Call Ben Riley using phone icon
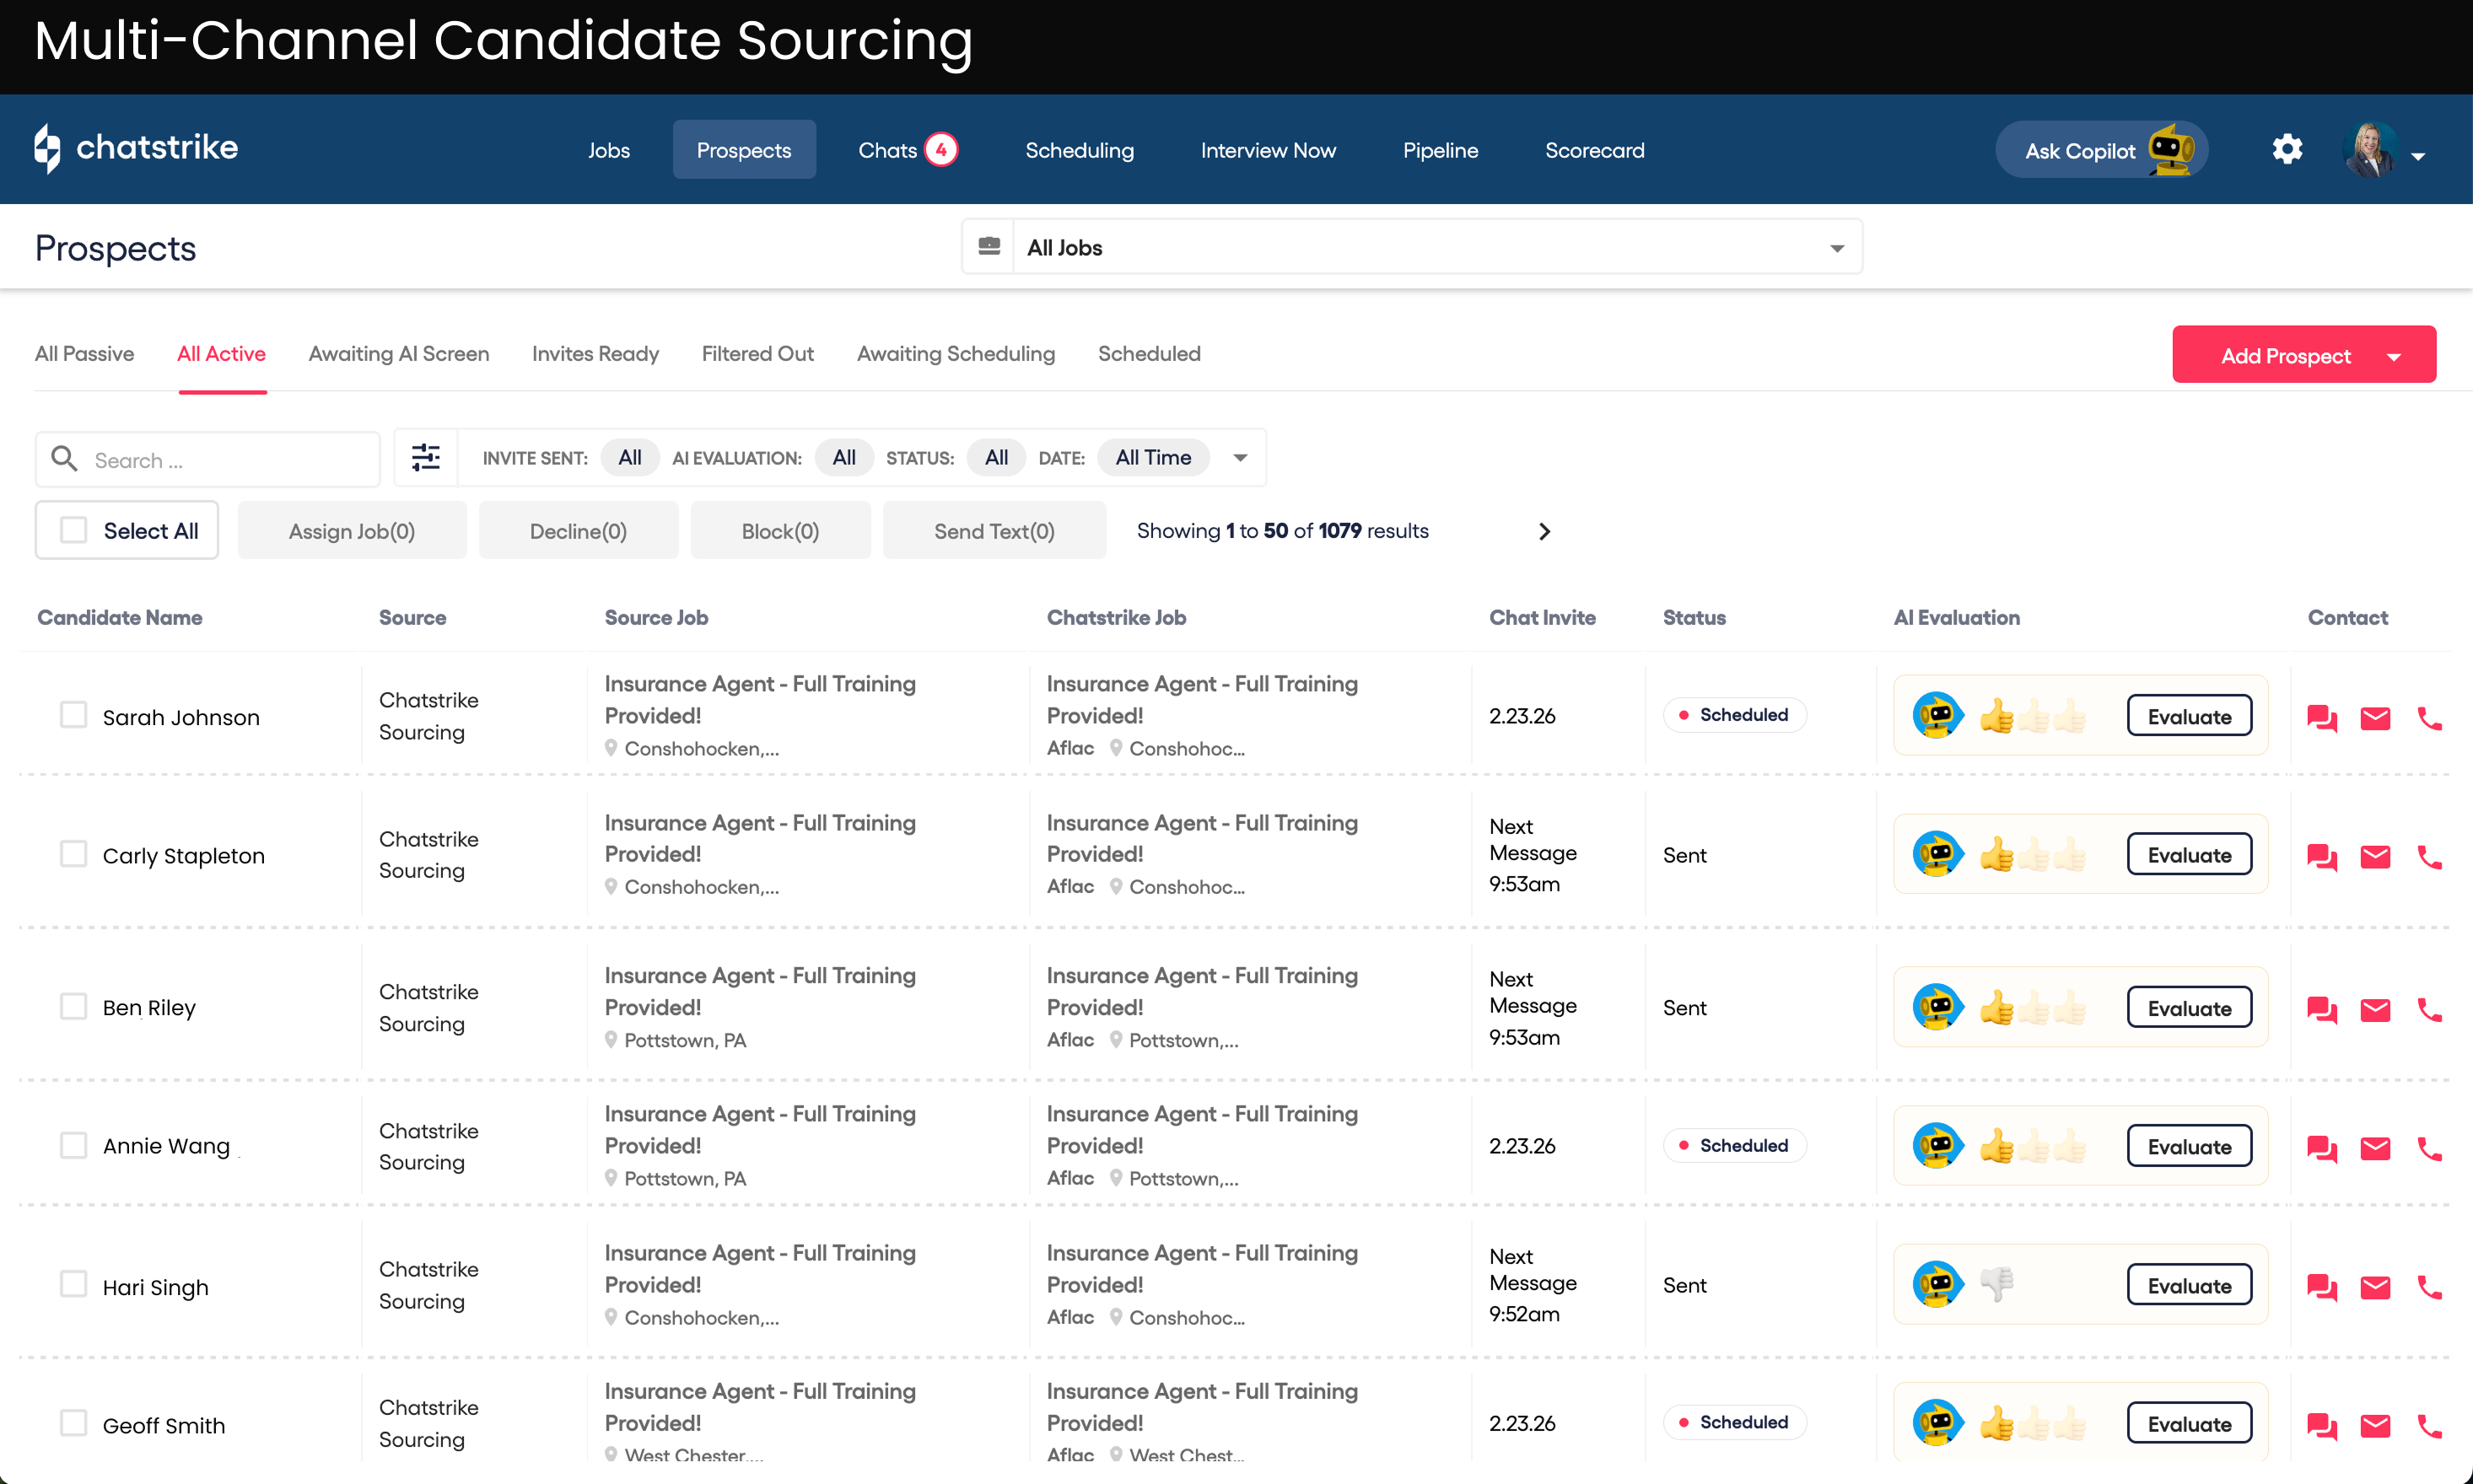This screenshot has height=1484, width=2473. pos(2429,1010)
